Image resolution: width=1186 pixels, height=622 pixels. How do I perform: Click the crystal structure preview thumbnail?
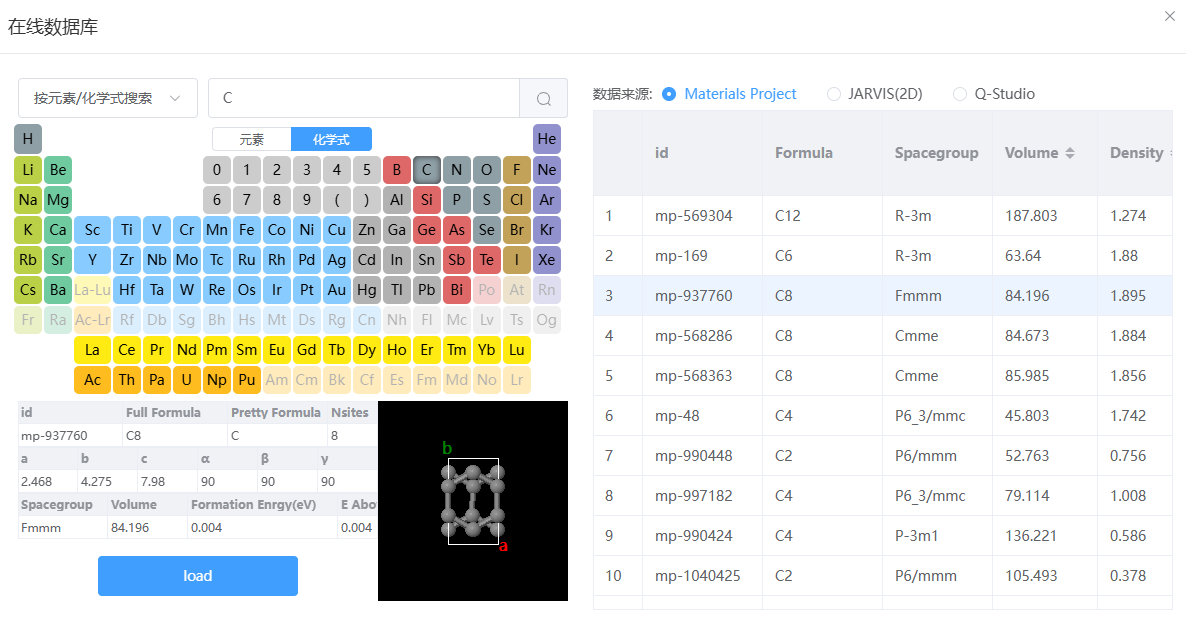pos(473,501)
